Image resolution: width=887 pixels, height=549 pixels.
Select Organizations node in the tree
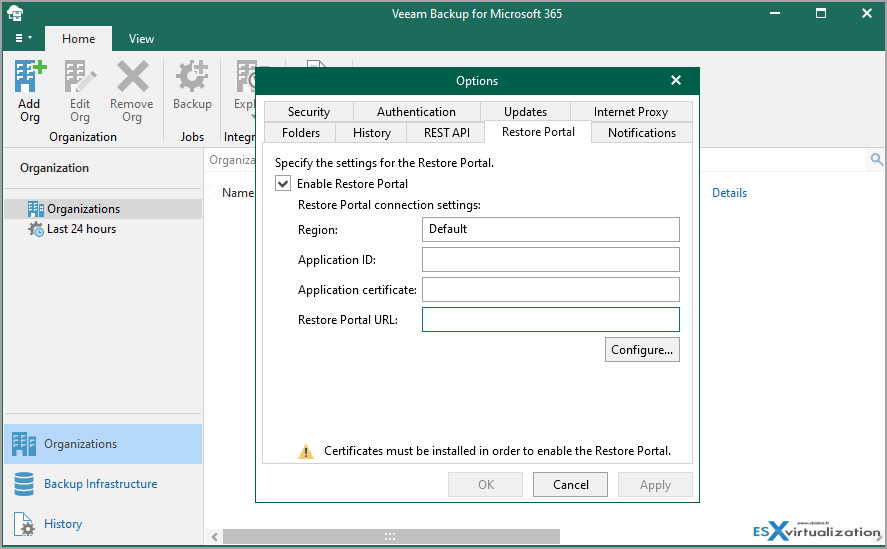(102, 209)
